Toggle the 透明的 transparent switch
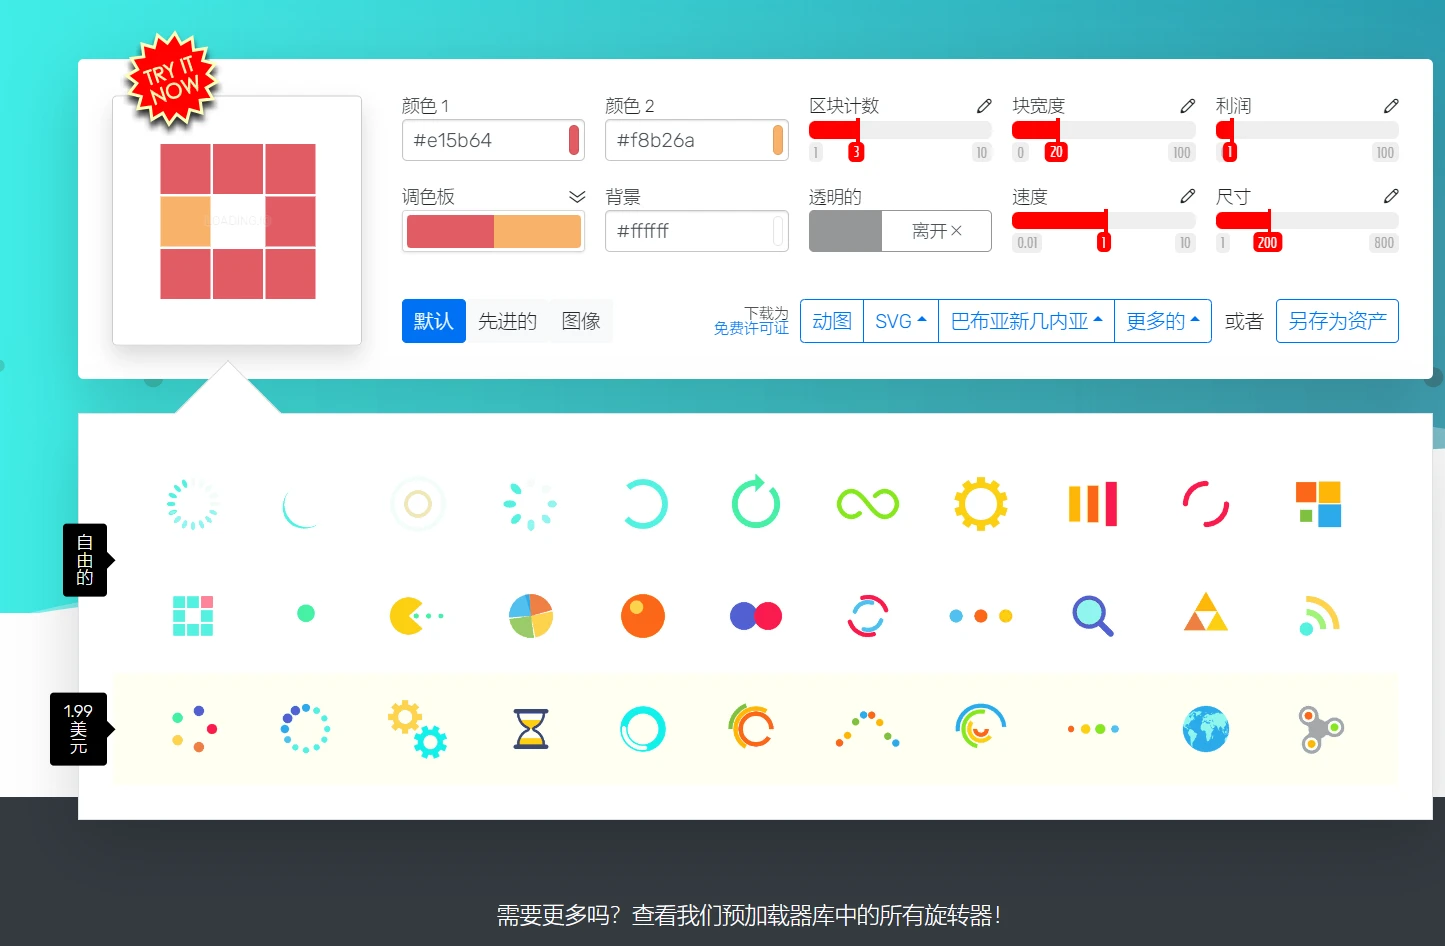 [899, 231]
